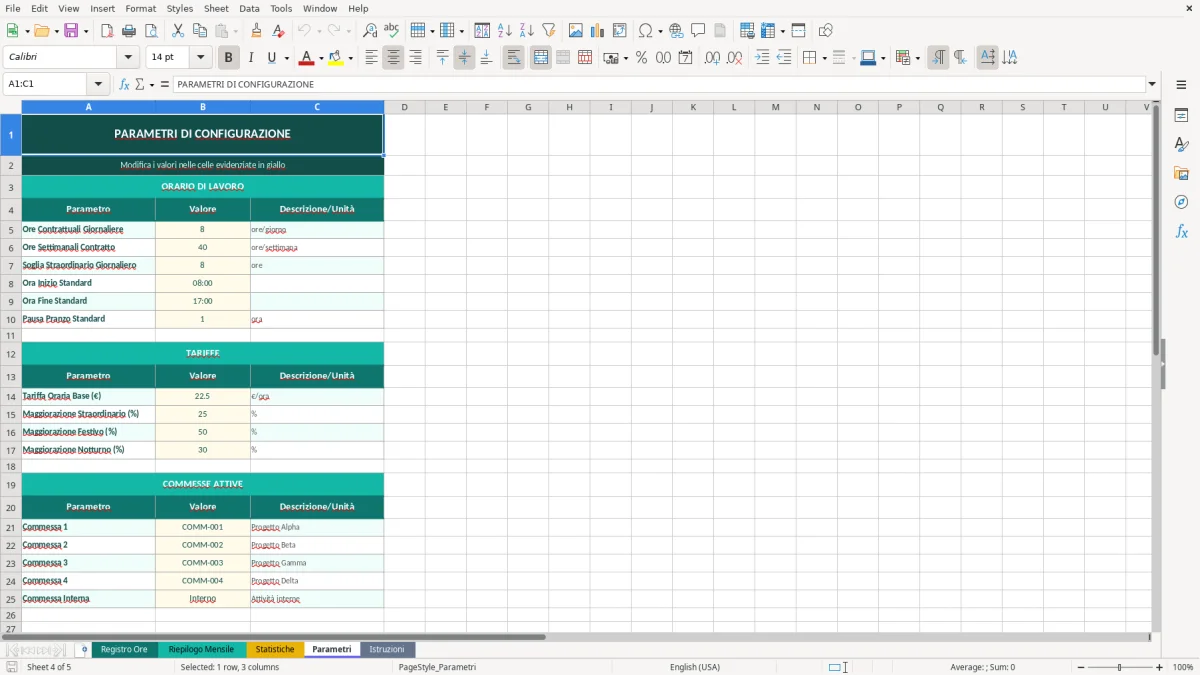Toggle Center Horizontally alignment
1200x675 pixels.
393,58
